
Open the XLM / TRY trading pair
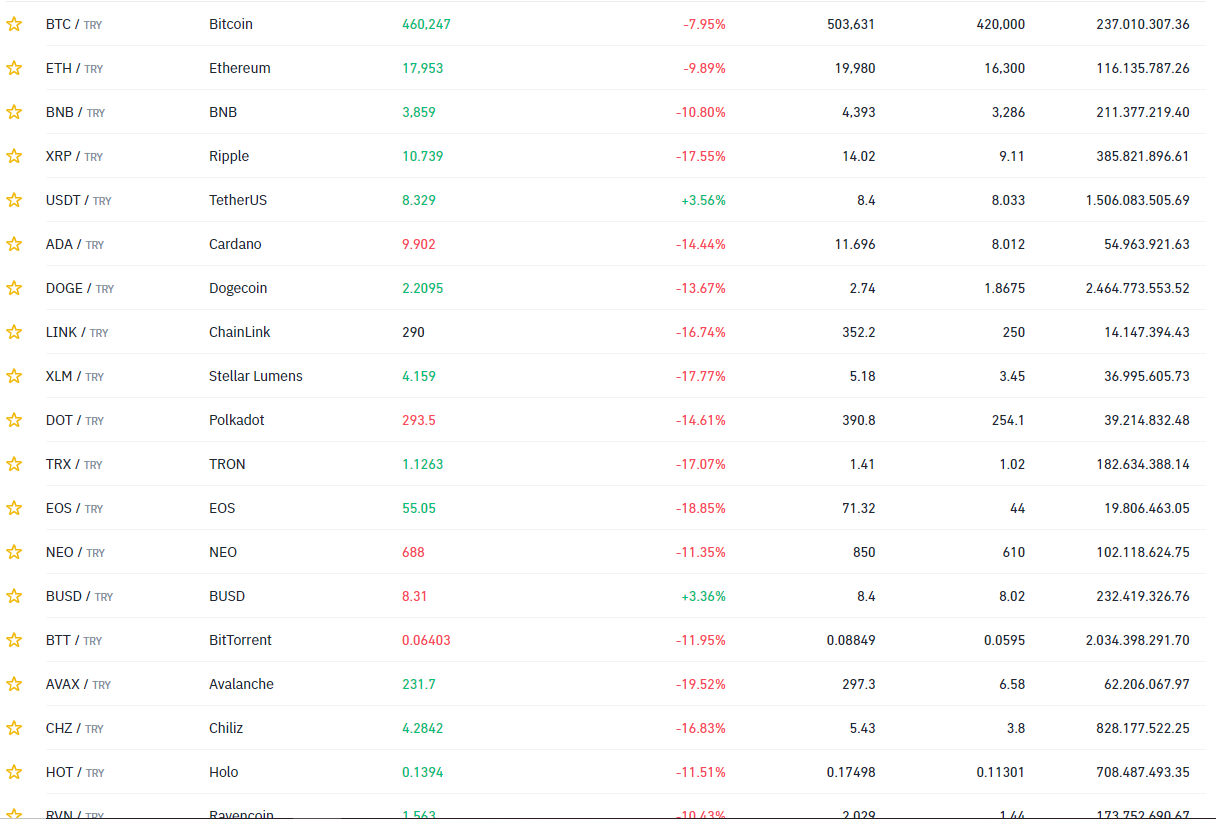coord(75,376)
